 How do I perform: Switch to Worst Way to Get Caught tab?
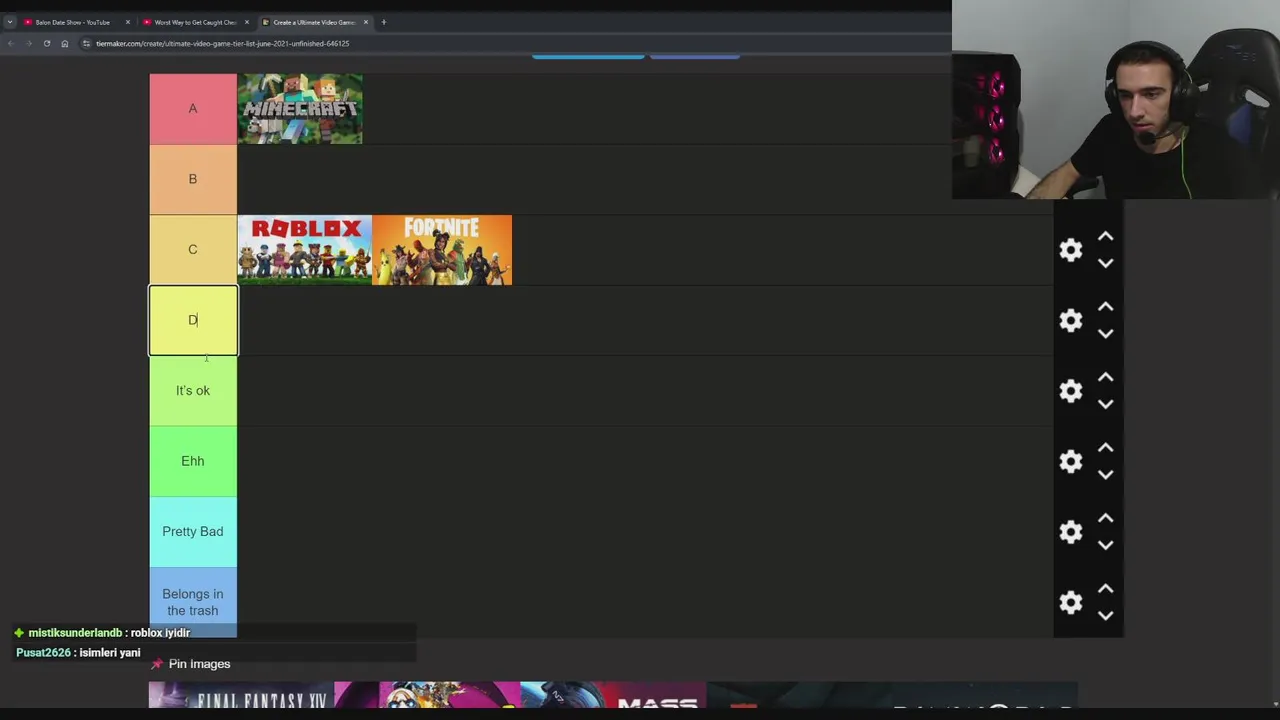[194, 22]
